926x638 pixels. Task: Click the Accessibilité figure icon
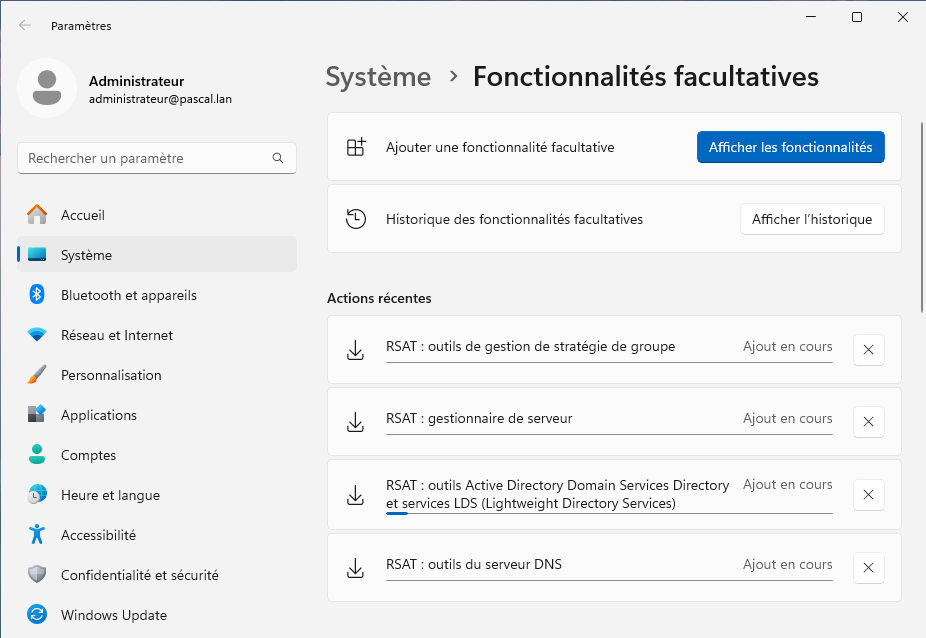click(x=37, y=534)
